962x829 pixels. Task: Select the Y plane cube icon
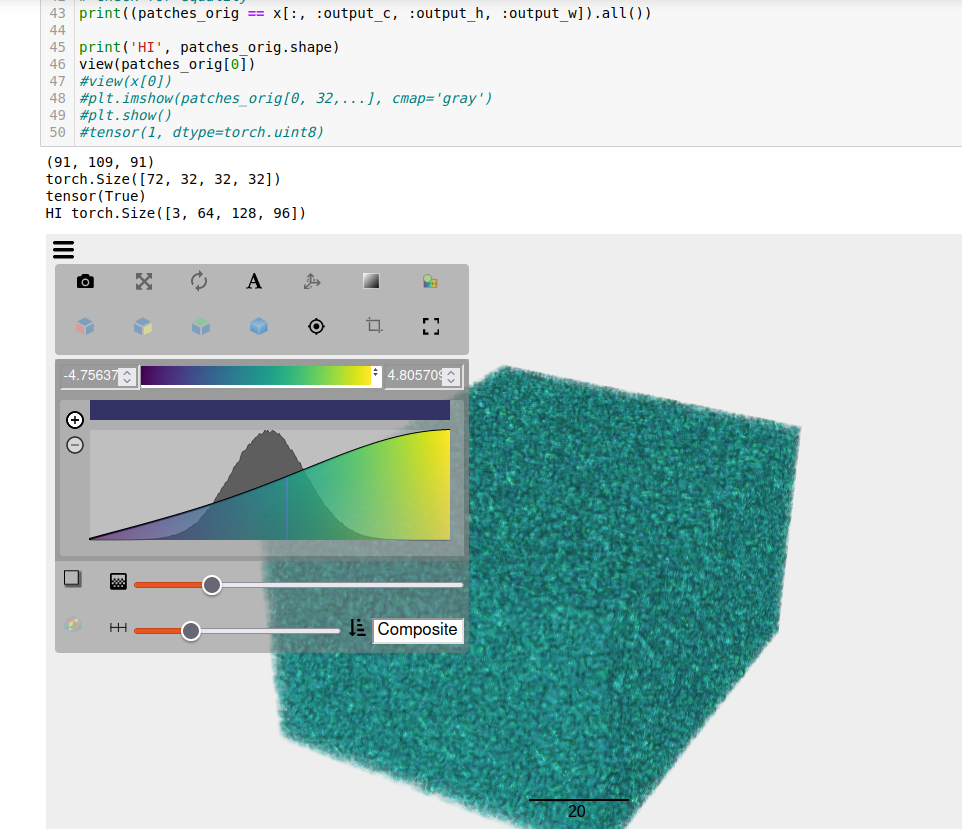[x=144, y=326]
